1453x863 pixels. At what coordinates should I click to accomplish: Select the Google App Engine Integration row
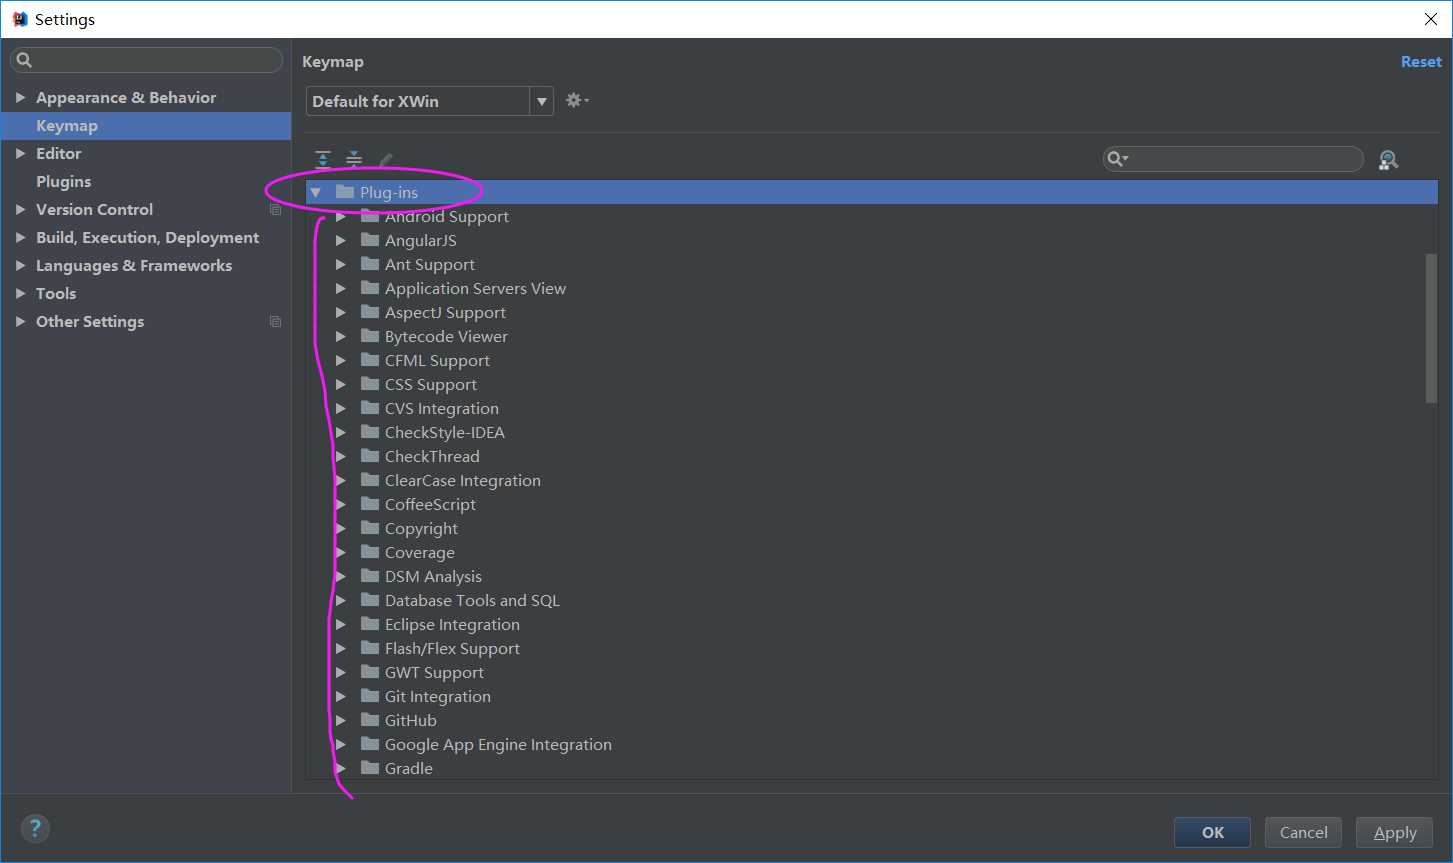coord(872,744)
